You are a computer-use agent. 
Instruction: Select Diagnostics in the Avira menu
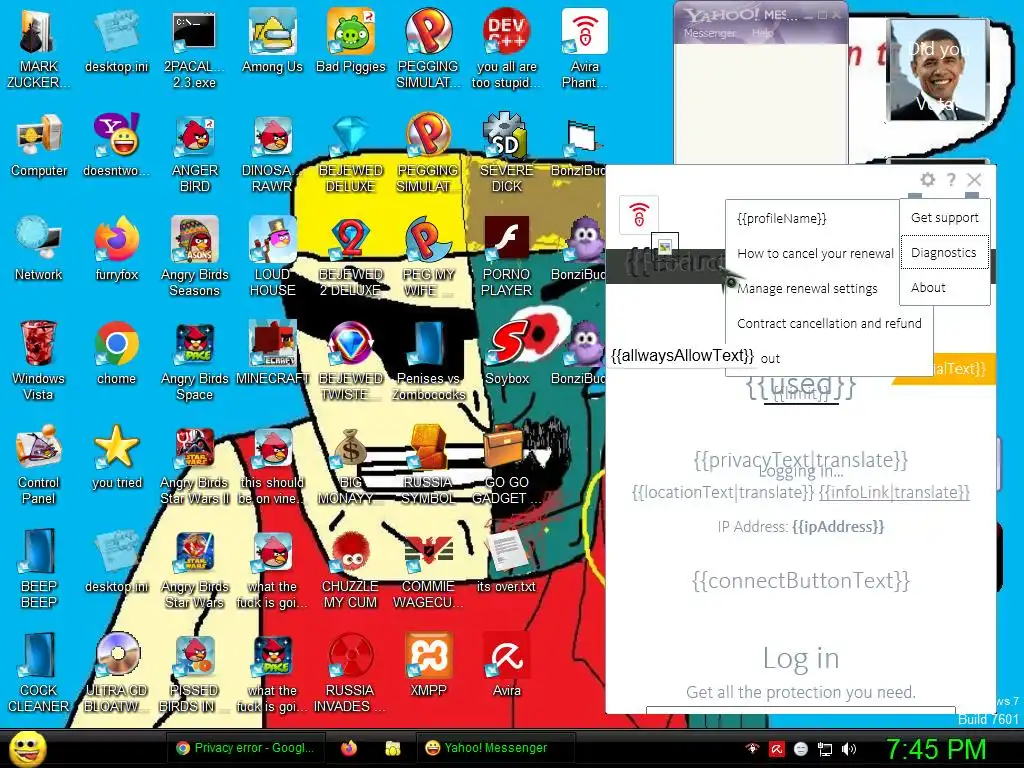point(944,253)
